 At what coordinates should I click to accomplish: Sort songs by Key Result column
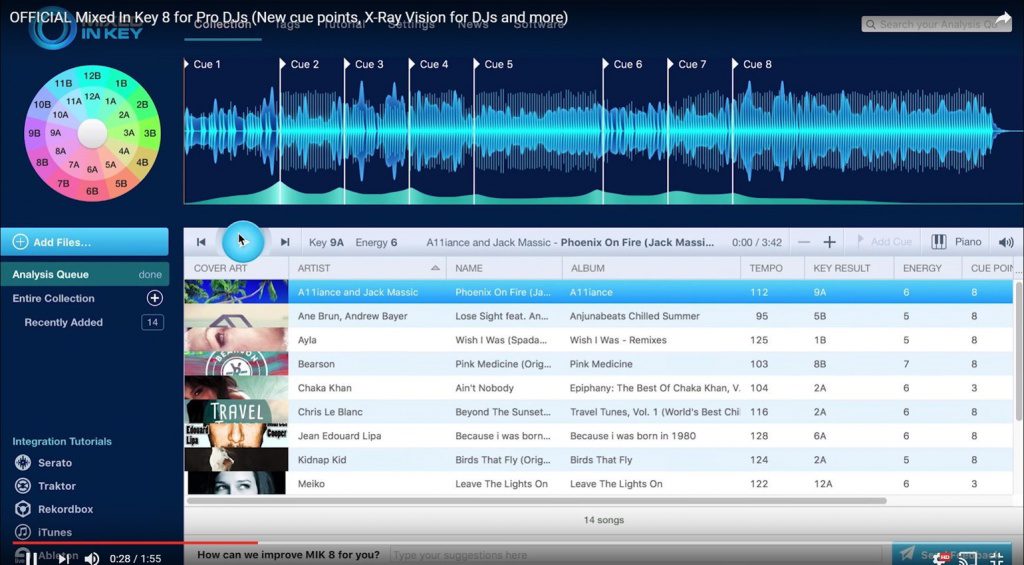tap(841, 268)
